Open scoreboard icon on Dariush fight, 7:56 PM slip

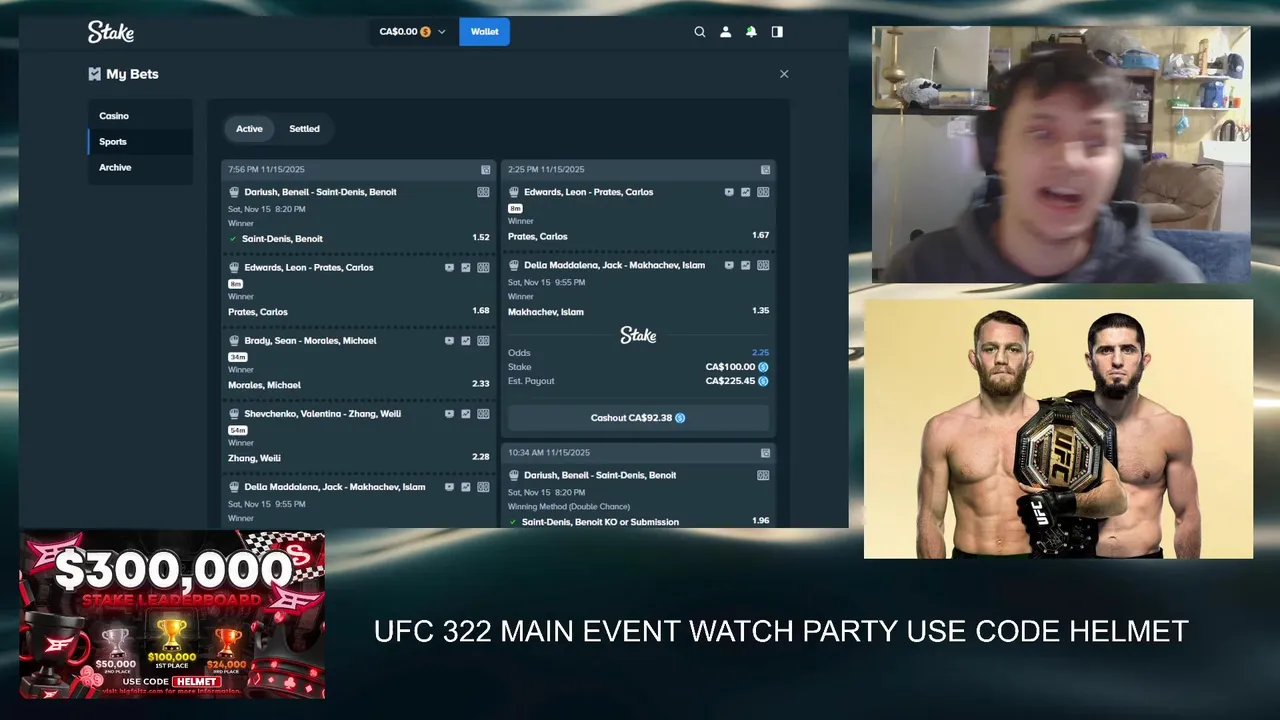click(483, 192)
